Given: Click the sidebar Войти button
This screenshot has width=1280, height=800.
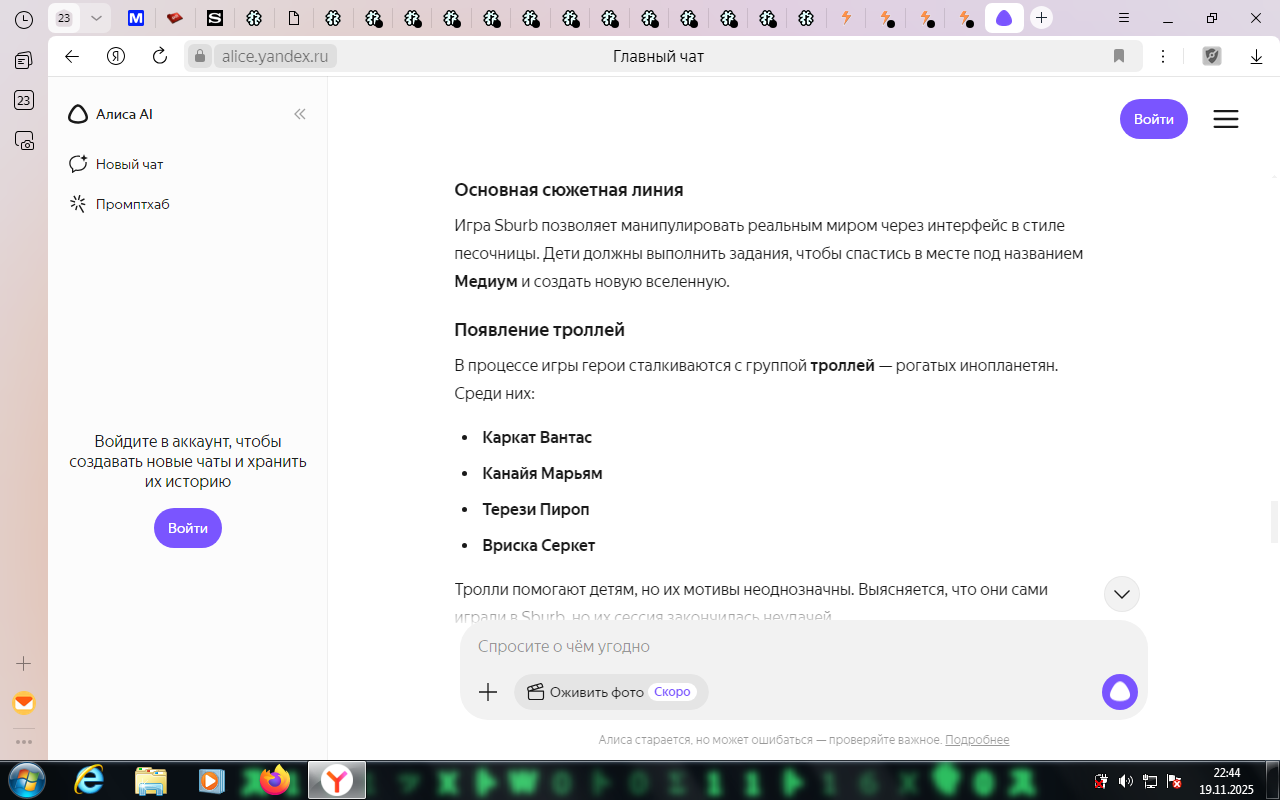Looking at the screenshot, I should tap(188, 528).
